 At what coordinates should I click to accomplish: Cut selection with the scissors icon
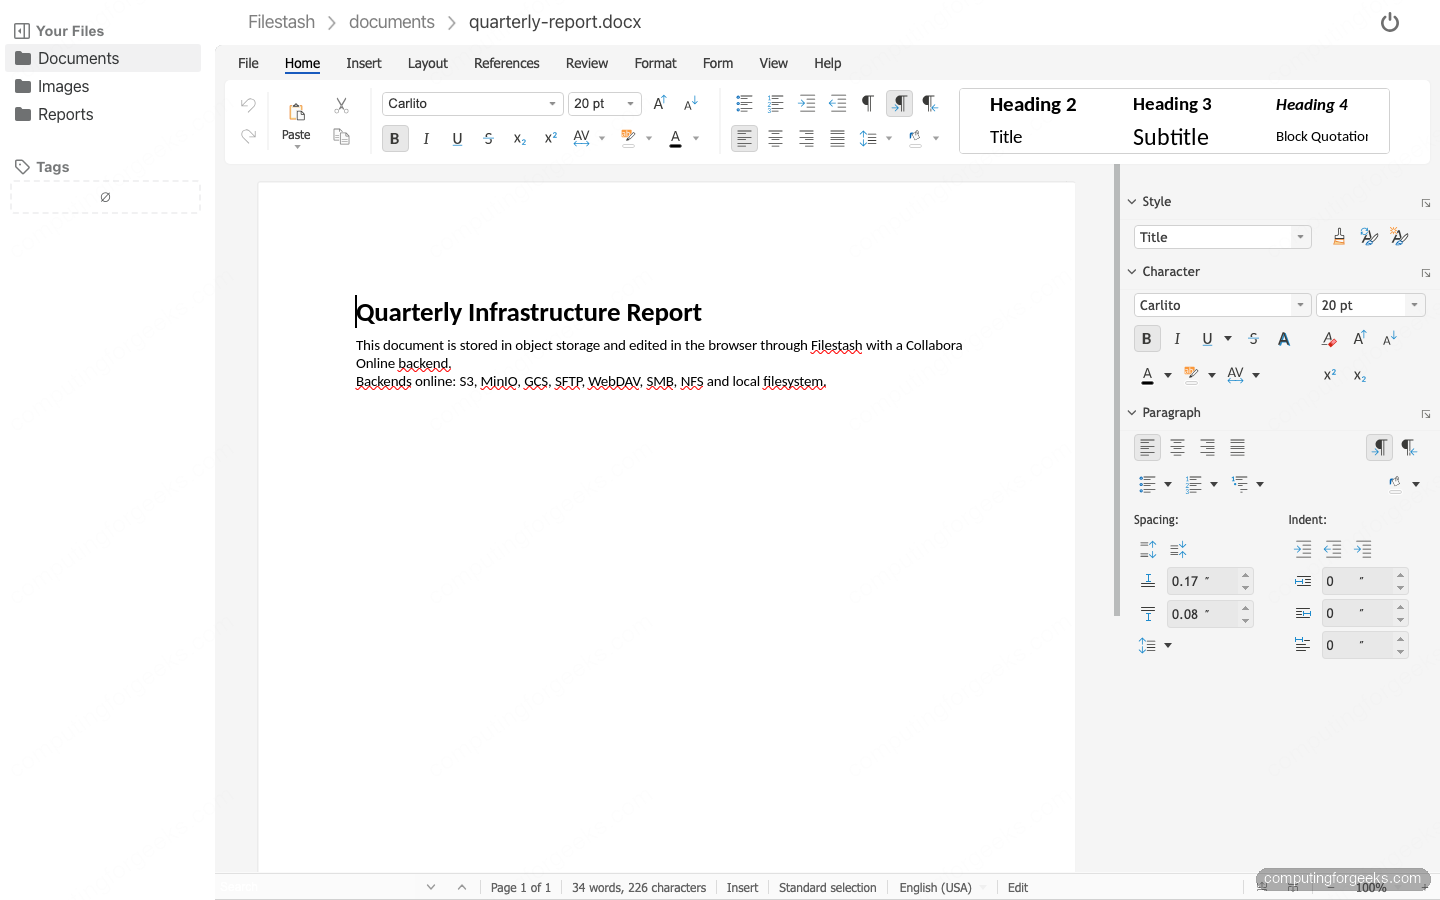[341, 105]
